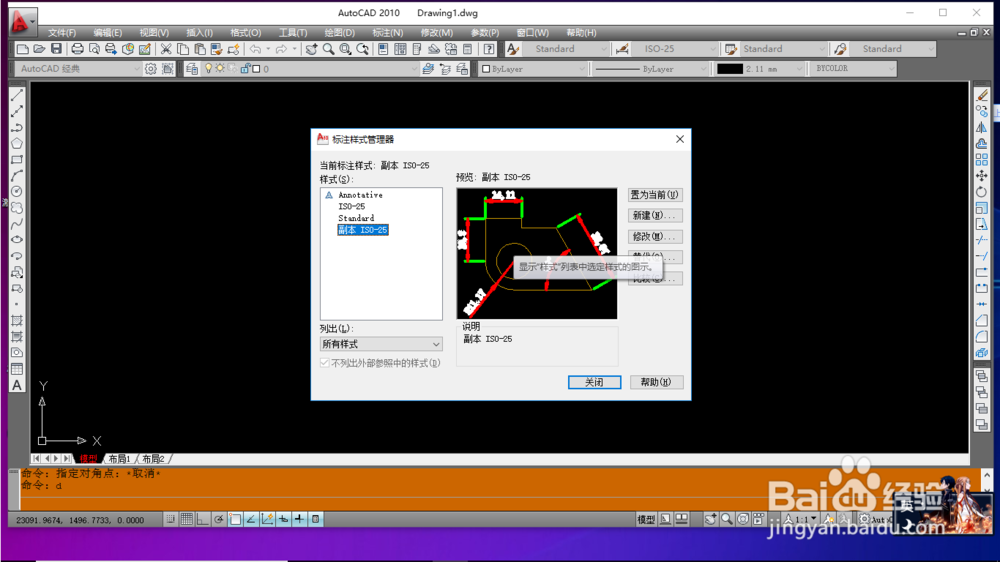Viewport: 1000px width, 562px height.
Task: Click the dimension style preview image
Action: click(x=537, y=253)
